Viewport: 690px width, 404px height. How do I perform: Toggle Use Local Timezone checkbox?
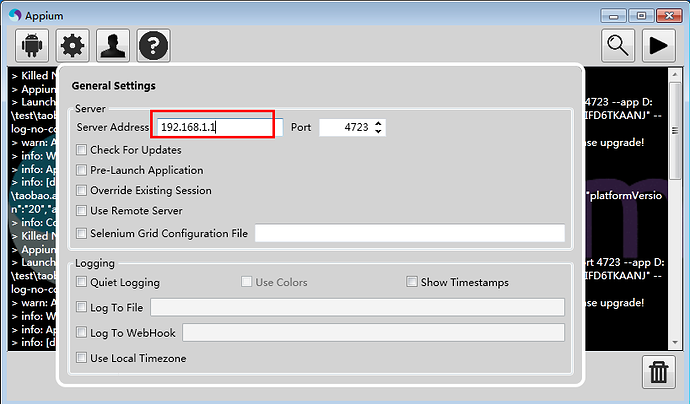pos(81,357)
